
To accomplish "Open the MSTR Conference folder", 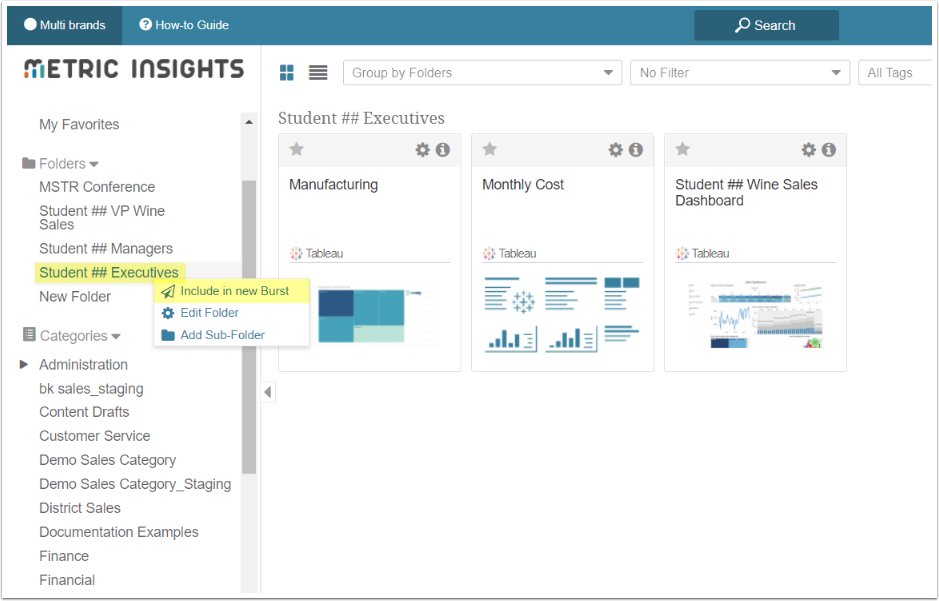I will 97,187.
